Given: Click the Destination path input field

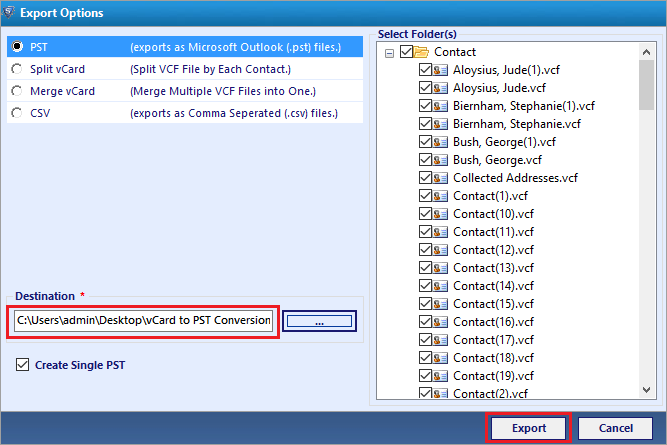Looking at the screenshot, I should click(x=143, y=321).
